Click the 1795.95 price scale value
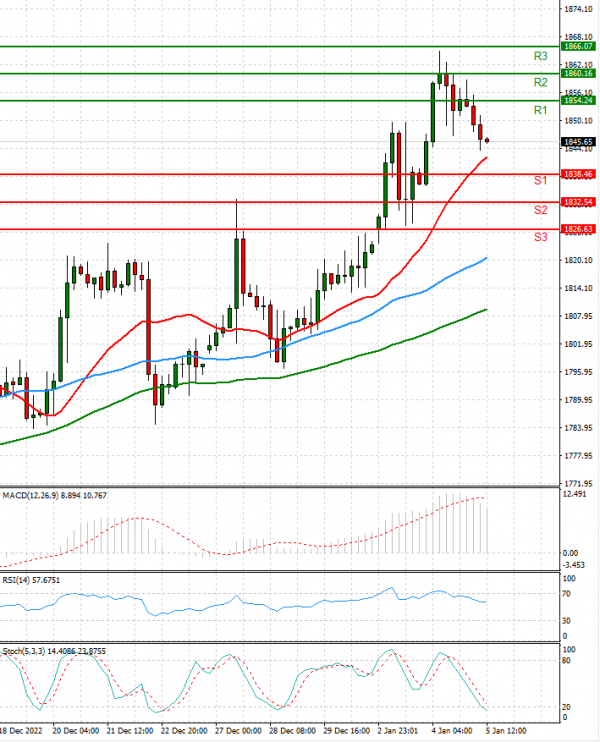600x742 pixels. [578, 372]
